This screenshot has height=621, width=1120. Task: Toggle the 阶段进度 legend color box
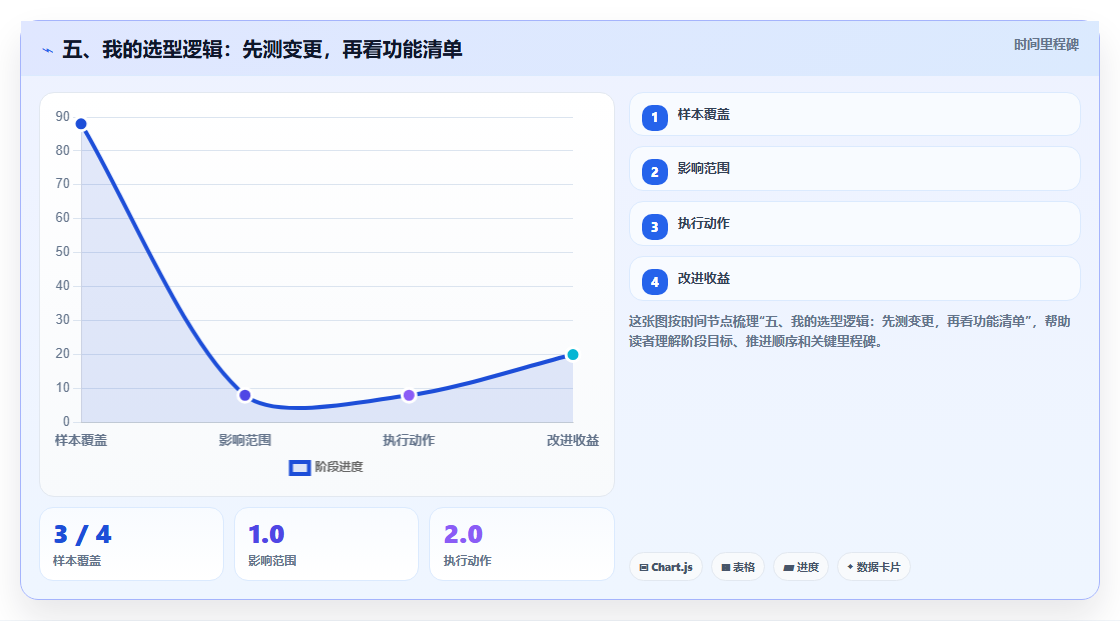point(299,468)
